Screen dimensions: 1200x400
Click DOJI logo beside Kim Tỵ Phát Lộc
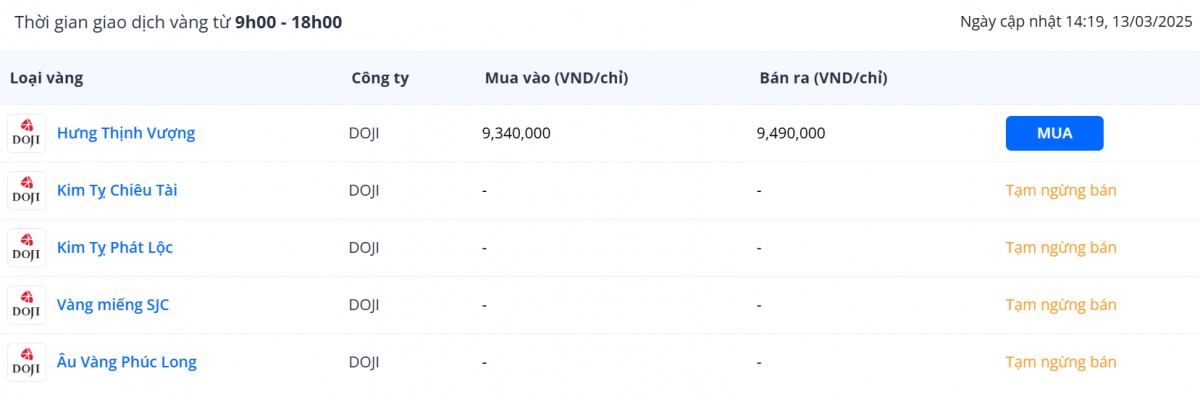point(26,247)
